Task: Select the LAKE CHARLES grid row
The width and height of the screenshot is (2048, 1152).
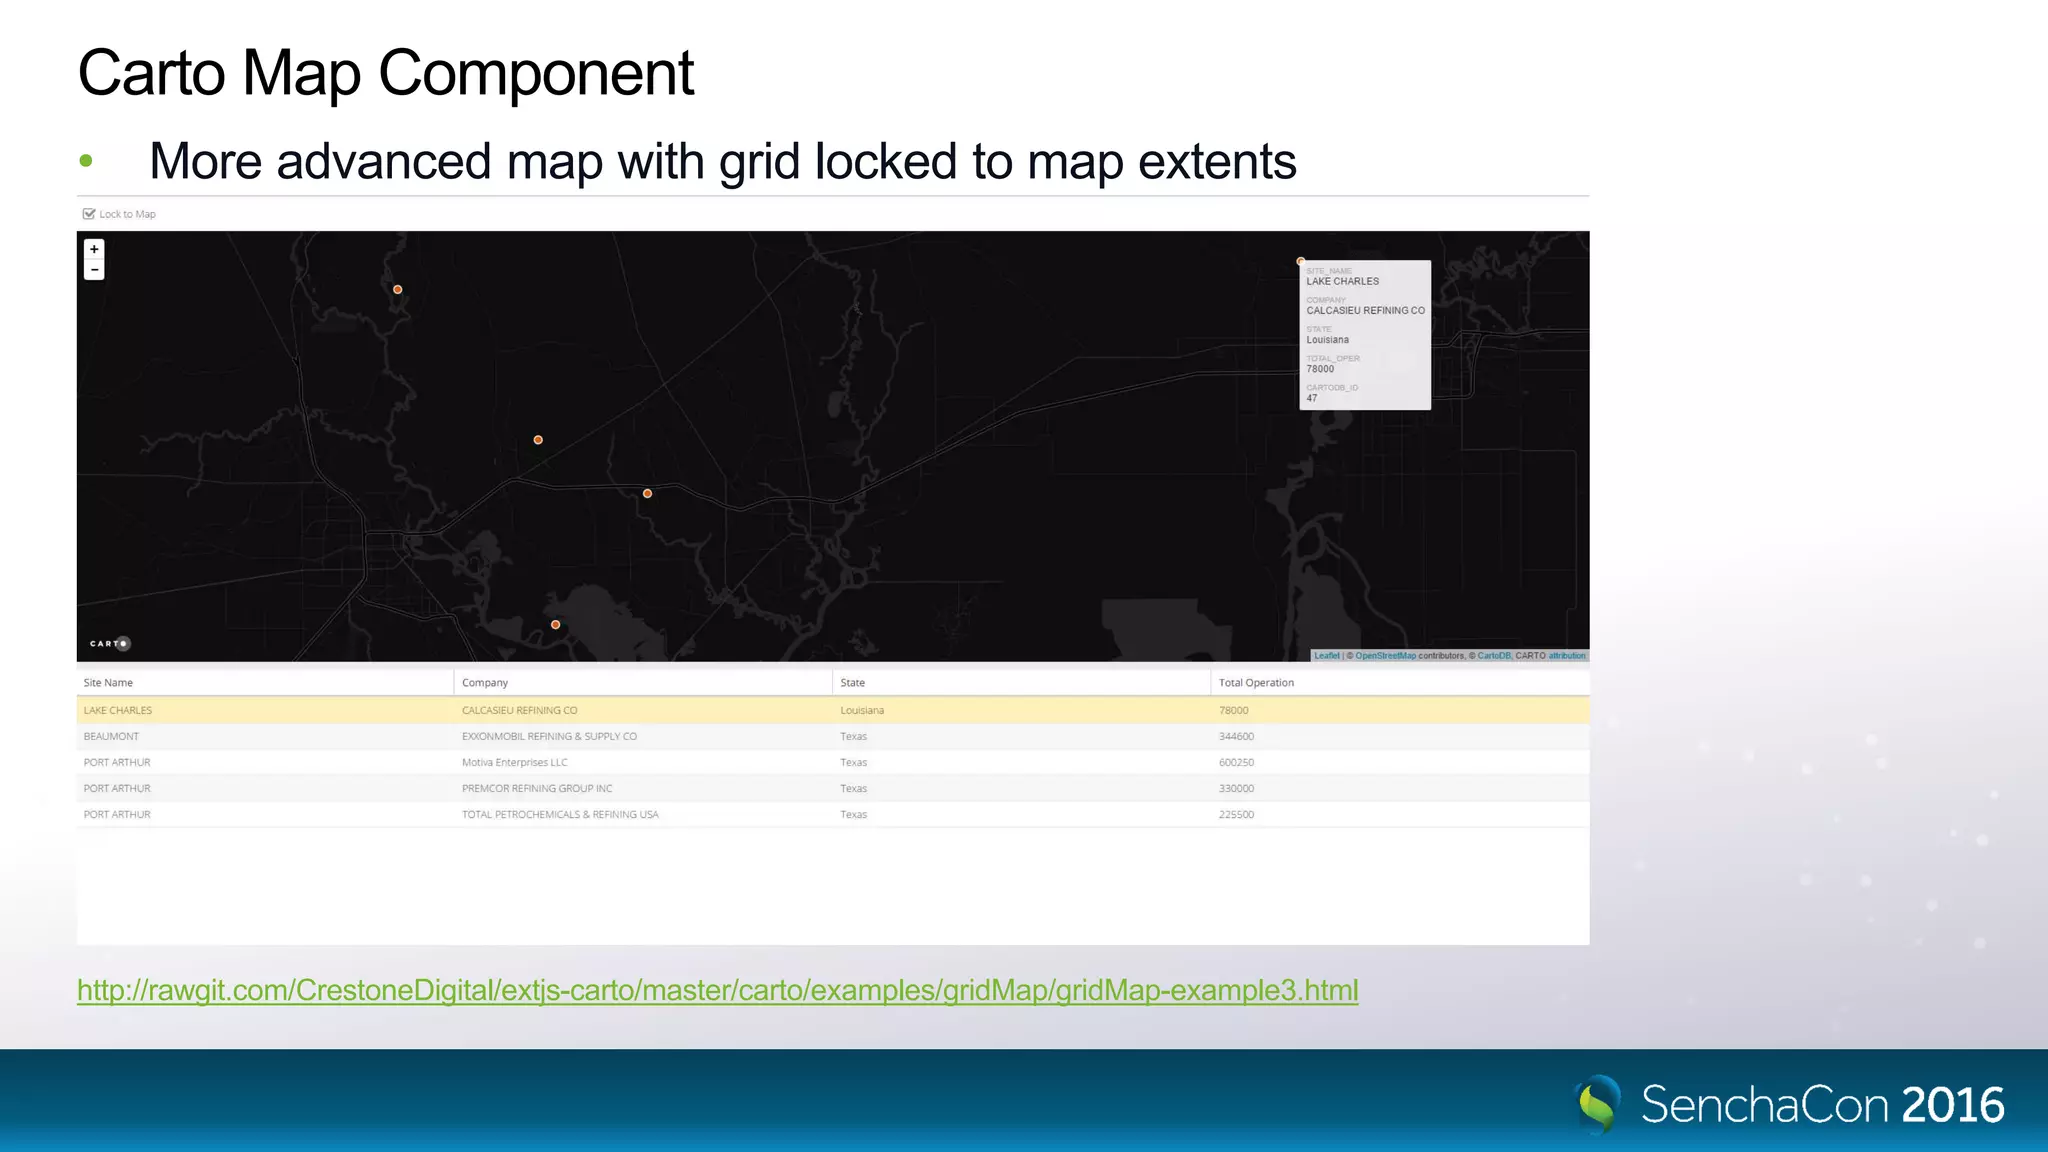Action: 833,710
